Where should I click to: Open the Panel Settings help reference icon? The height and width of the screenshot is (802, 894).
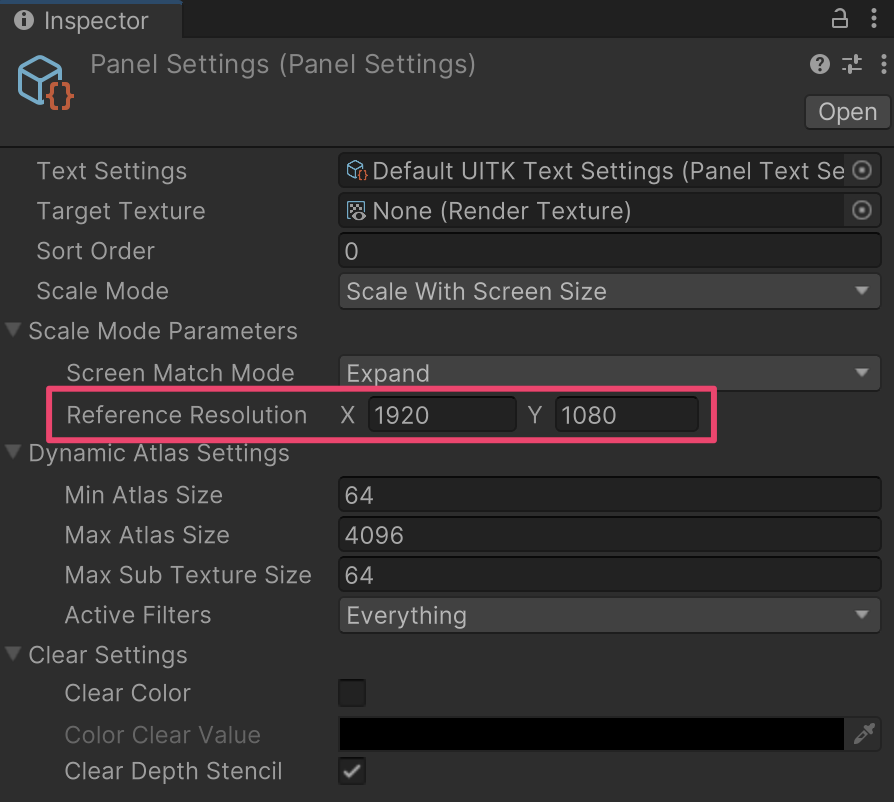tap(819, 64)
